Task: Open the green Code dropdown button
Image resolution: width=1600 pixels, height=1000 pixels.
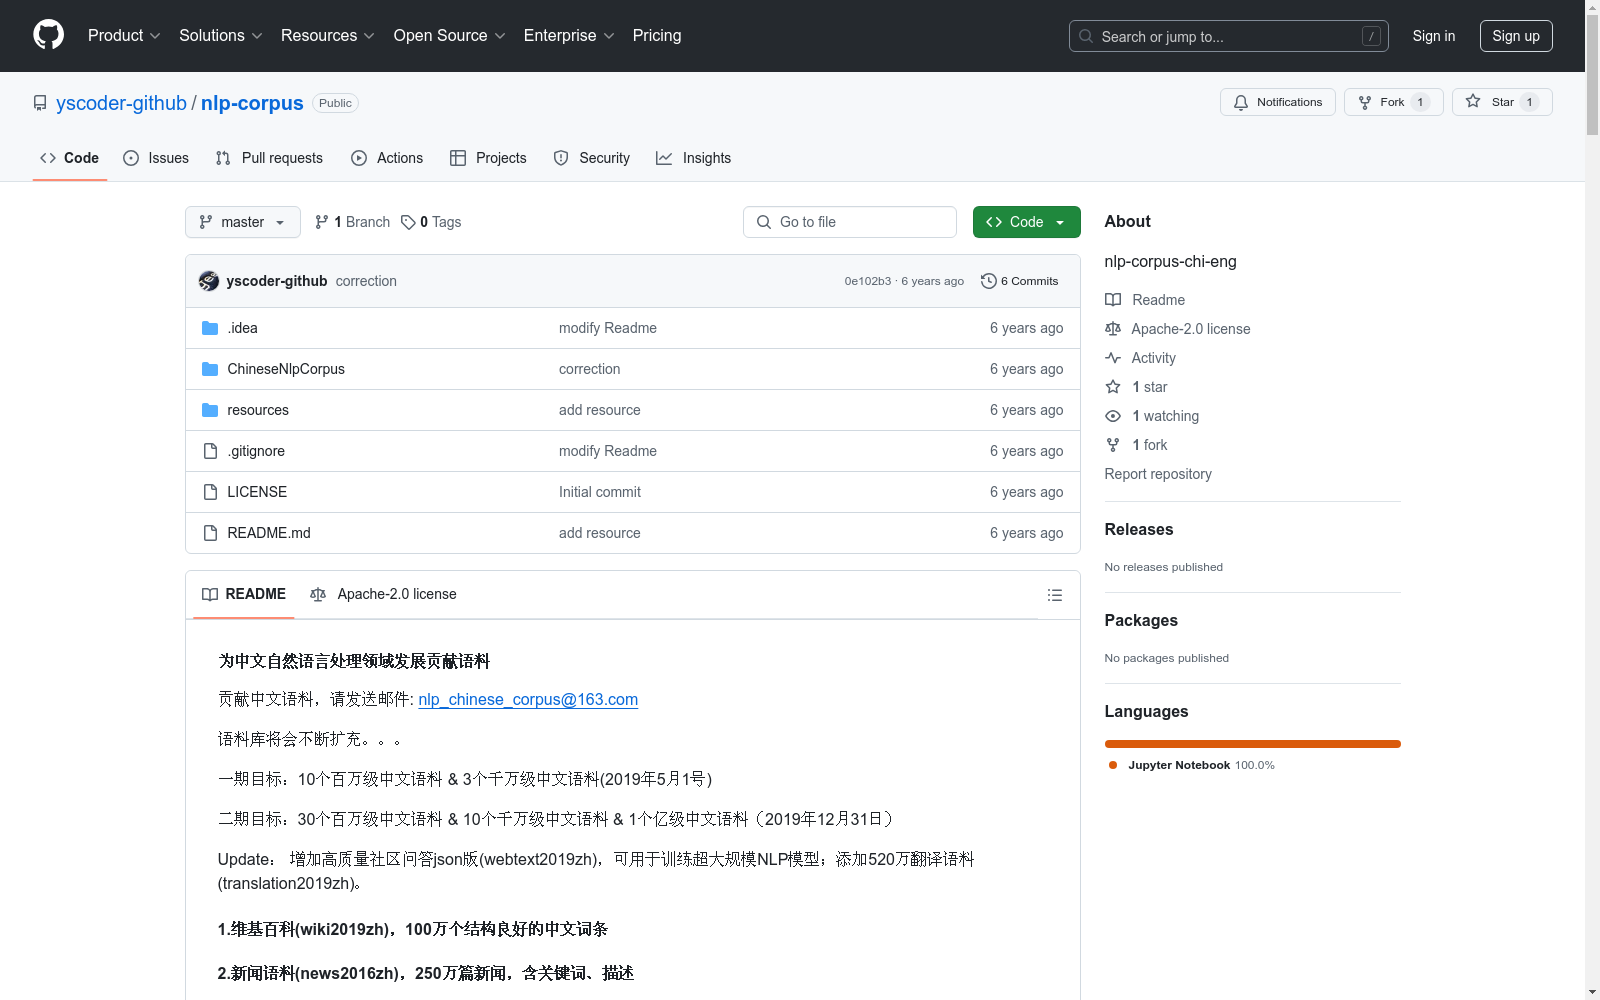Action: click(x=1026, y=222)
